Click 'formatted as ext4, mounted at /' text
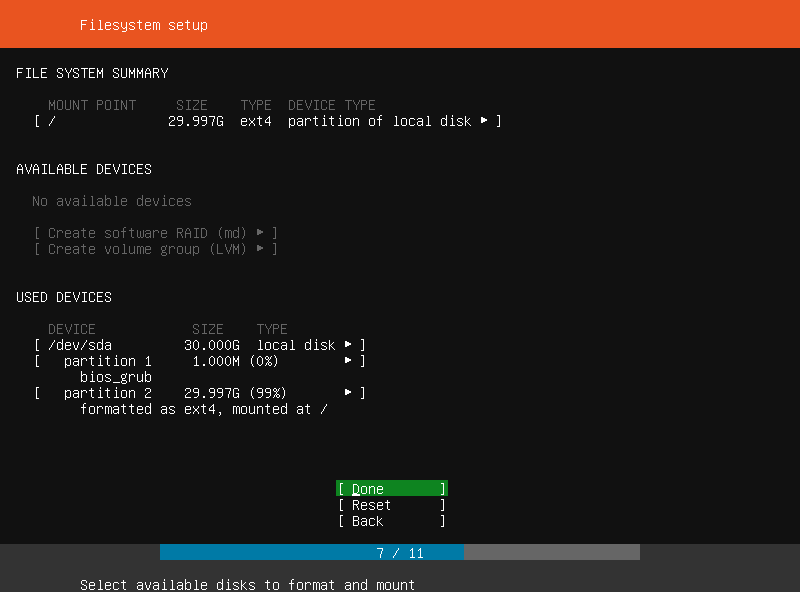800x592 pixels. [x=204, y=409]
